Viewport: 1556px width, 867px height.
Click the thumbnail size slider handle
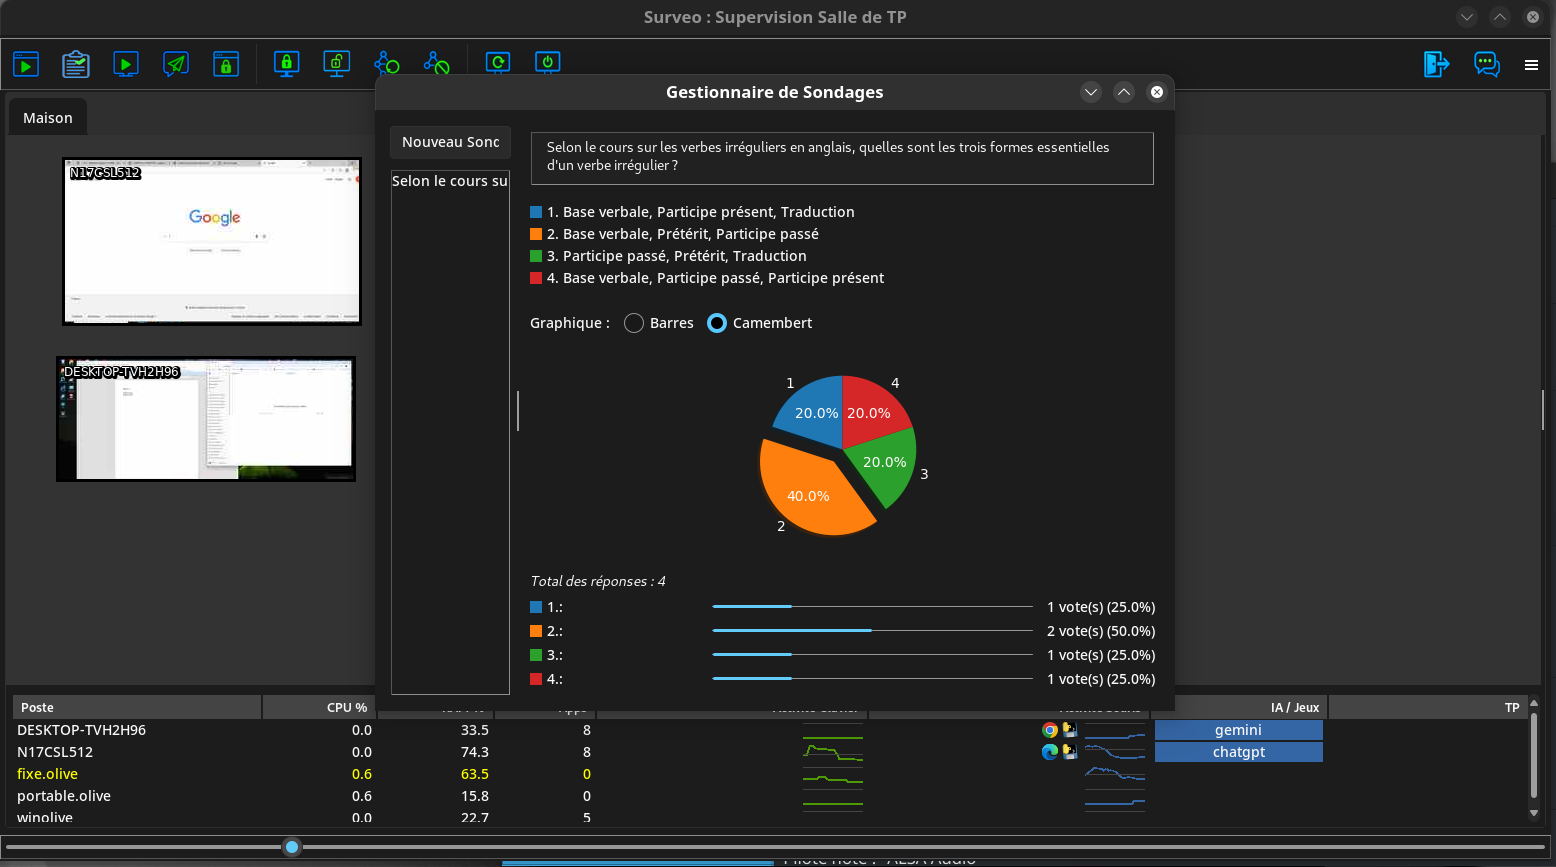point(292,847)
